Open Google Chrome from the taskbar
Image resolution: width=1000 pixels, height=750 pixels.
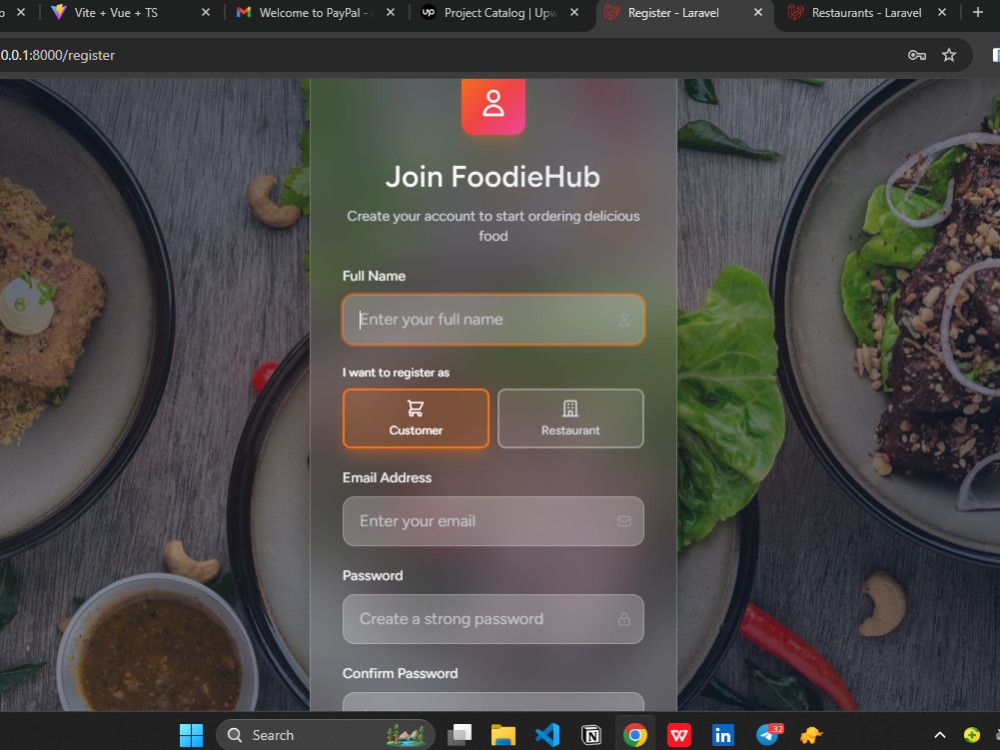pos(635,735)
